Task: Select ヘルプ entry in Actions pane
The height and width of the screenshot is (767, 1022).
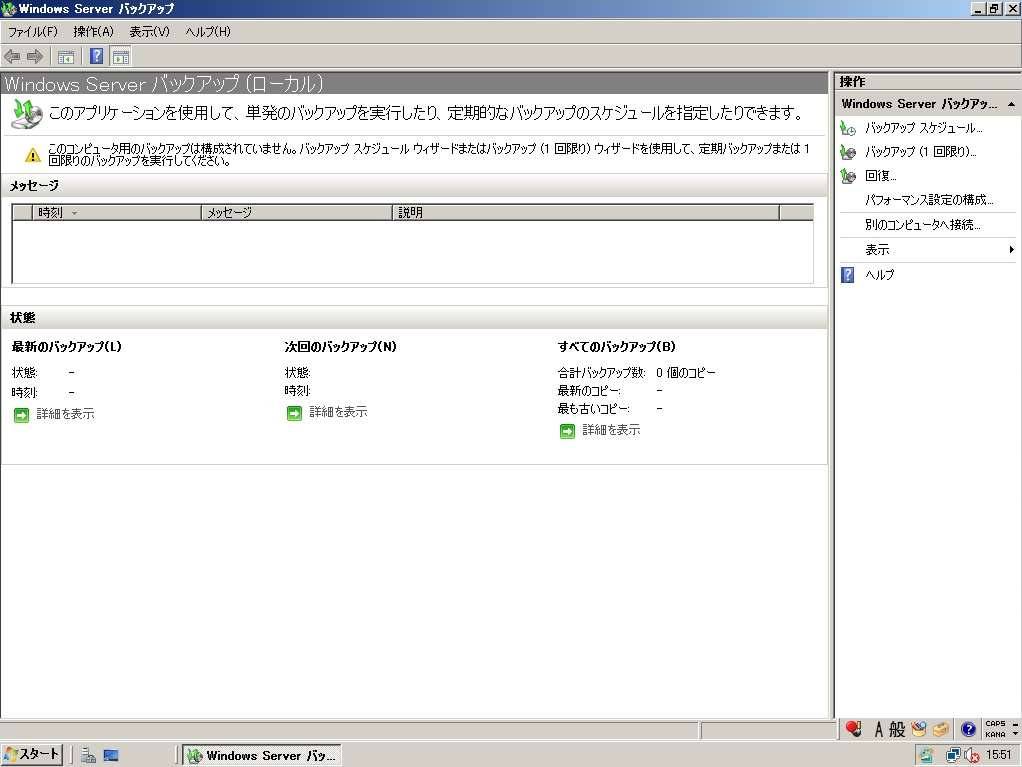Action: coord(879,275)
